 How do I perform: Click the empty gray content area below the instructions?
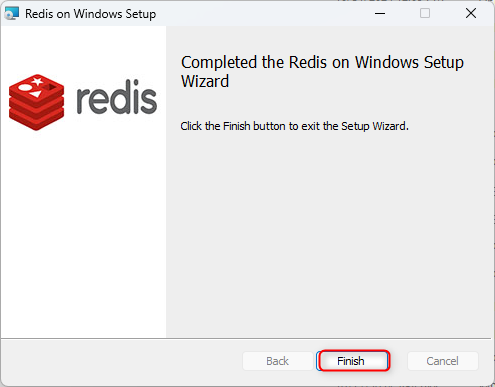[330, 233]
